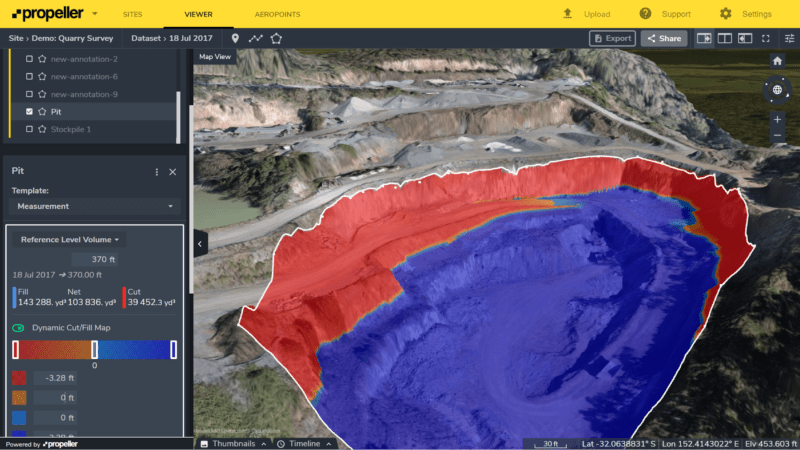Click the Map View label

pos(215,57)
